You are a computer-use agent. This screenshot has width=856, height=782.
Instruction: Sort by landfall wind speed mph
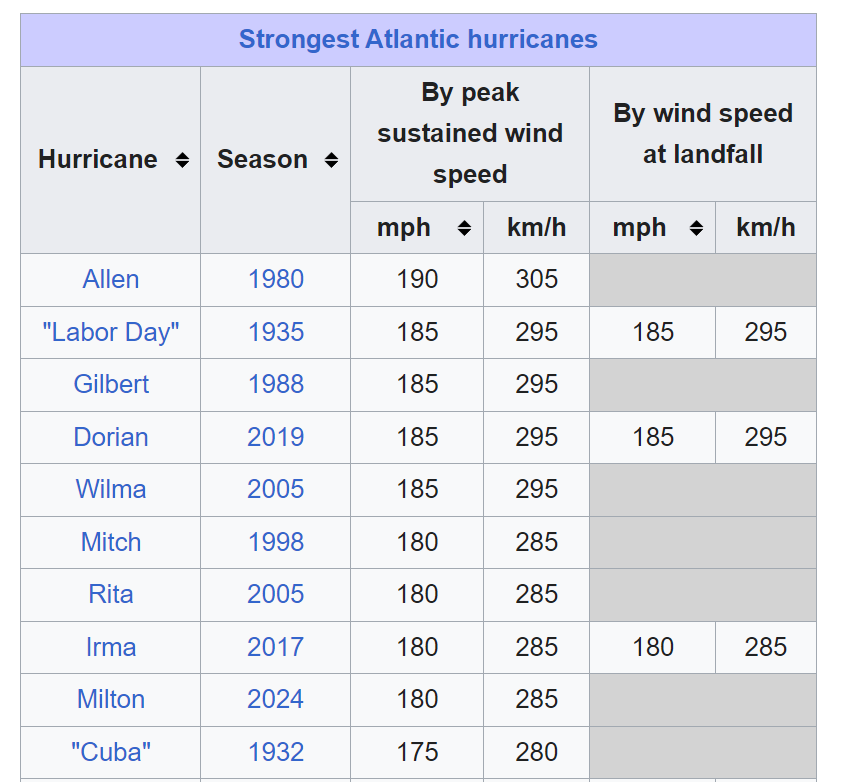click(x=696, y=228)
